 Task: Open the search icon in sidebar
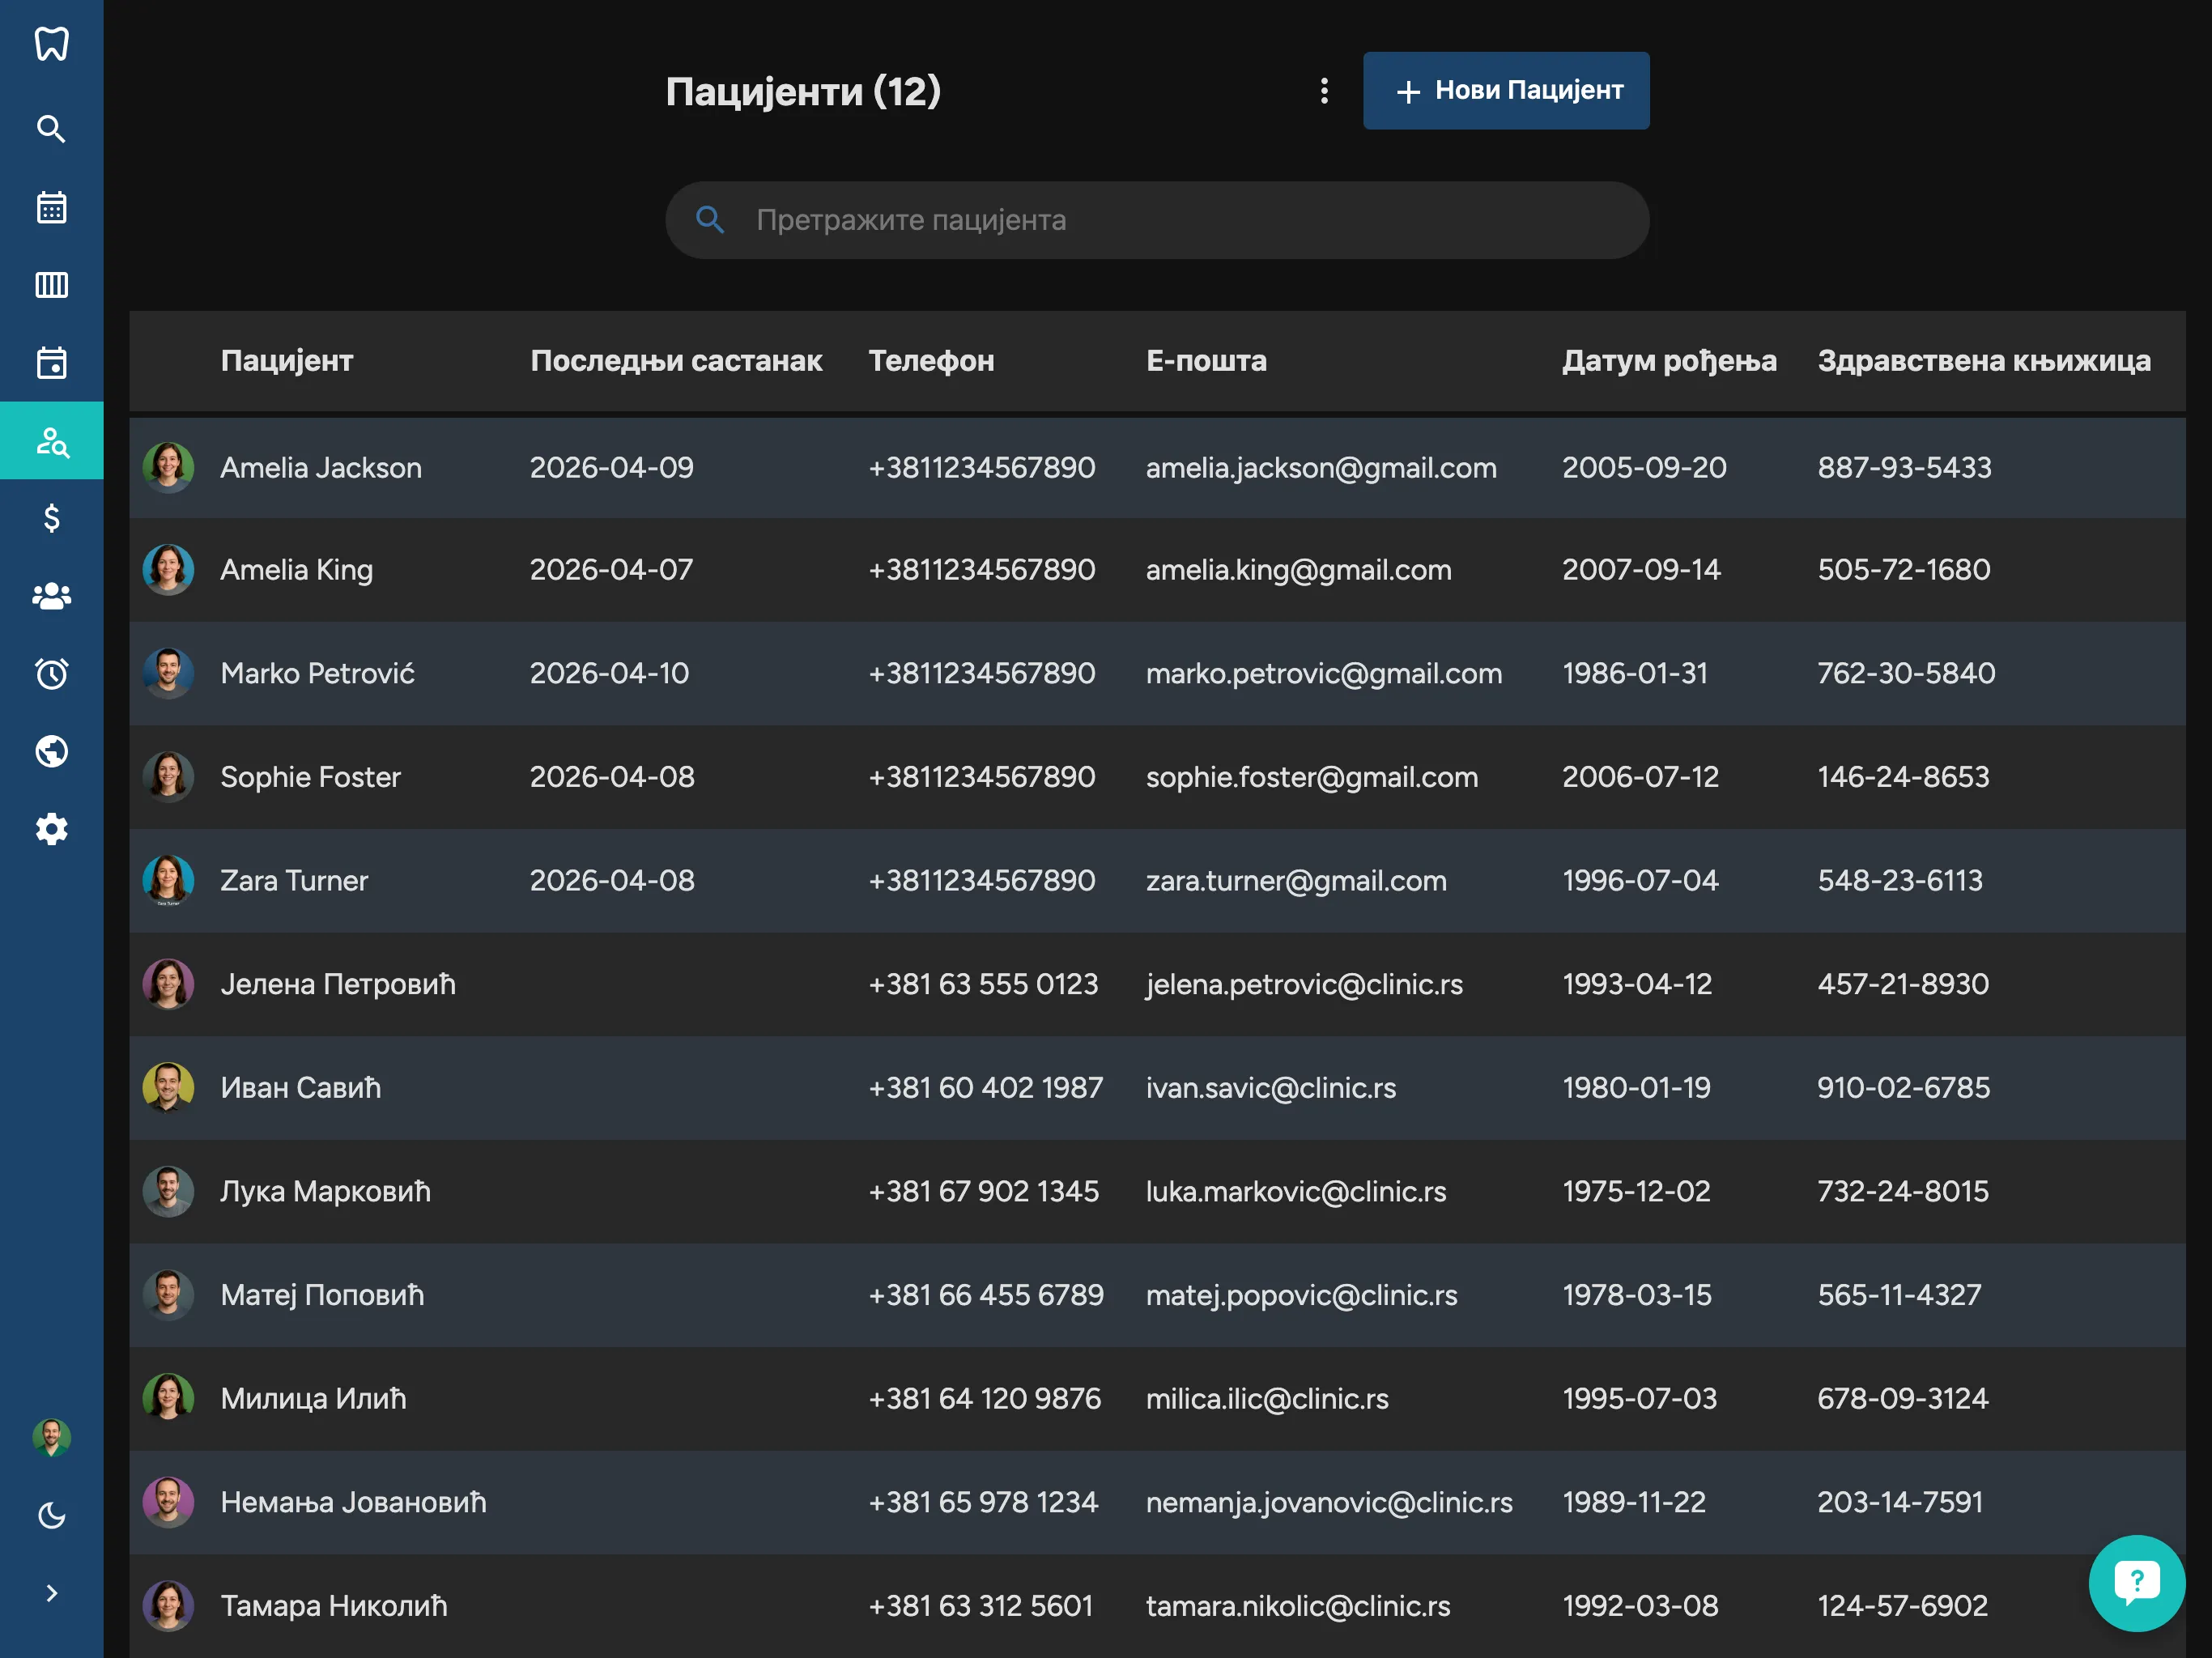pyautogui.click(x=51, y=129)
